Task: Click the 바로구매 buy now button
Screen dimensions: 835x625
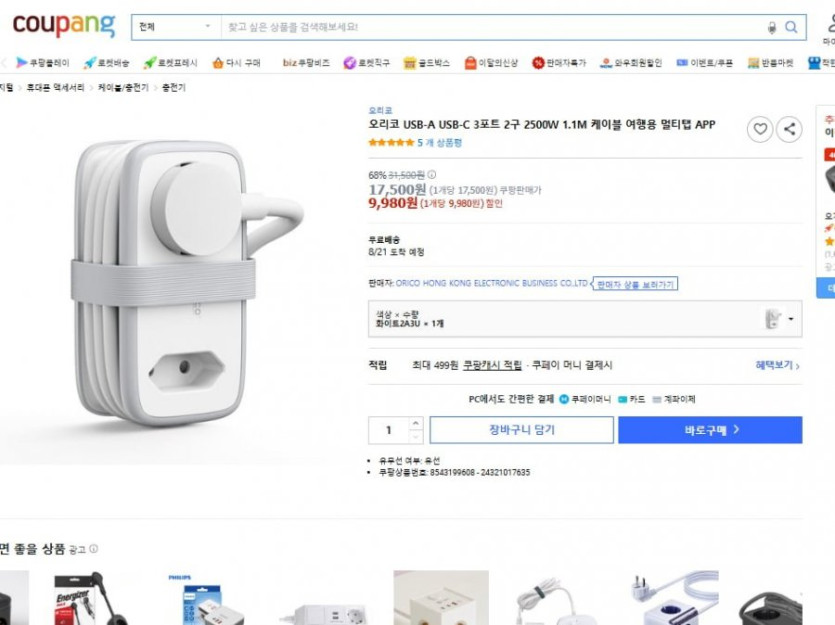Action: [710, 430]
